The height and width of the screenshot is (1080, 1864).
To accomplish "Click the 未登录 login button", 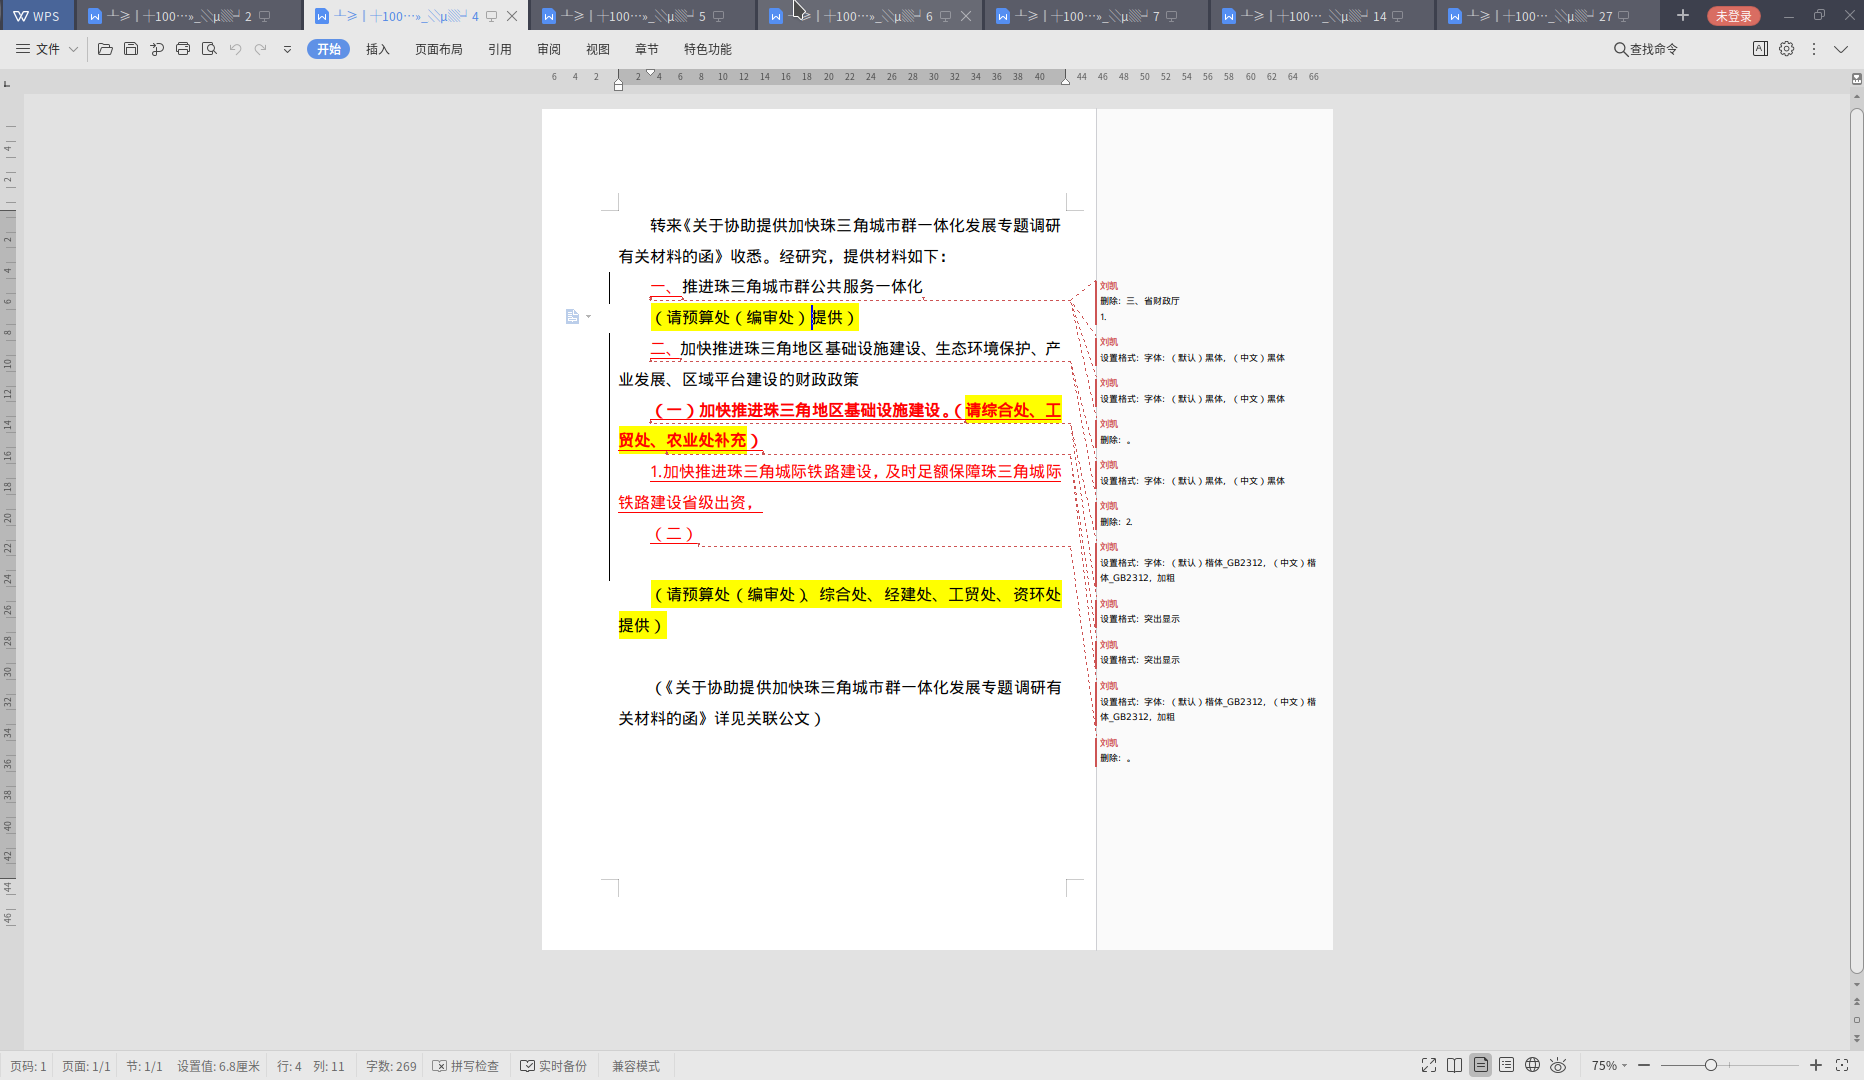I will (1733, 16).
